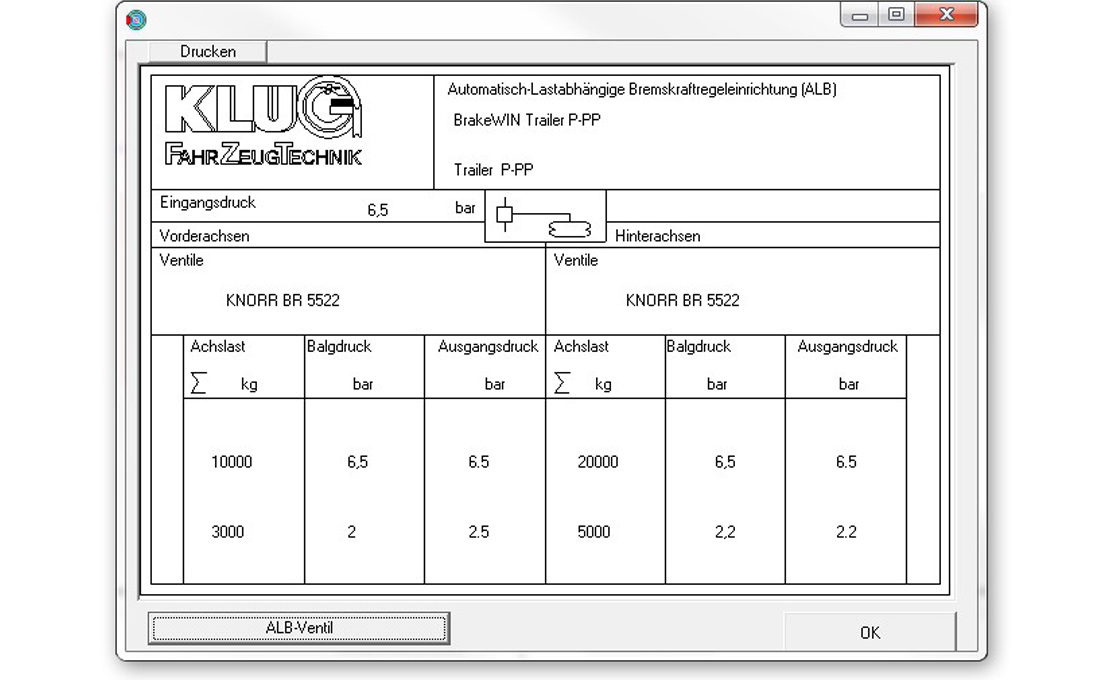This screenshot has height=680, width=1096.
Task: Click Ausgangsdruck value 2.2
Action: 846,532
